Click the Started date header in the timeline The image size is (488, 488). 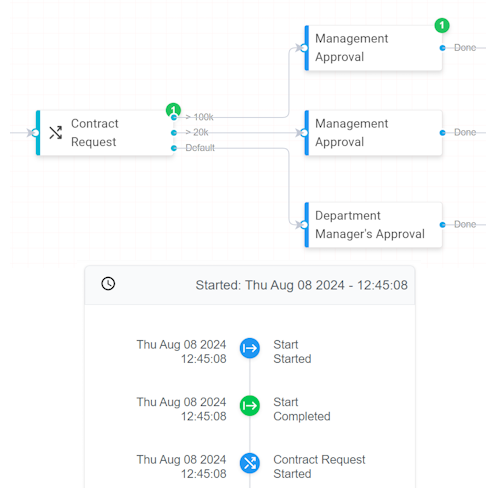(301, 285)
